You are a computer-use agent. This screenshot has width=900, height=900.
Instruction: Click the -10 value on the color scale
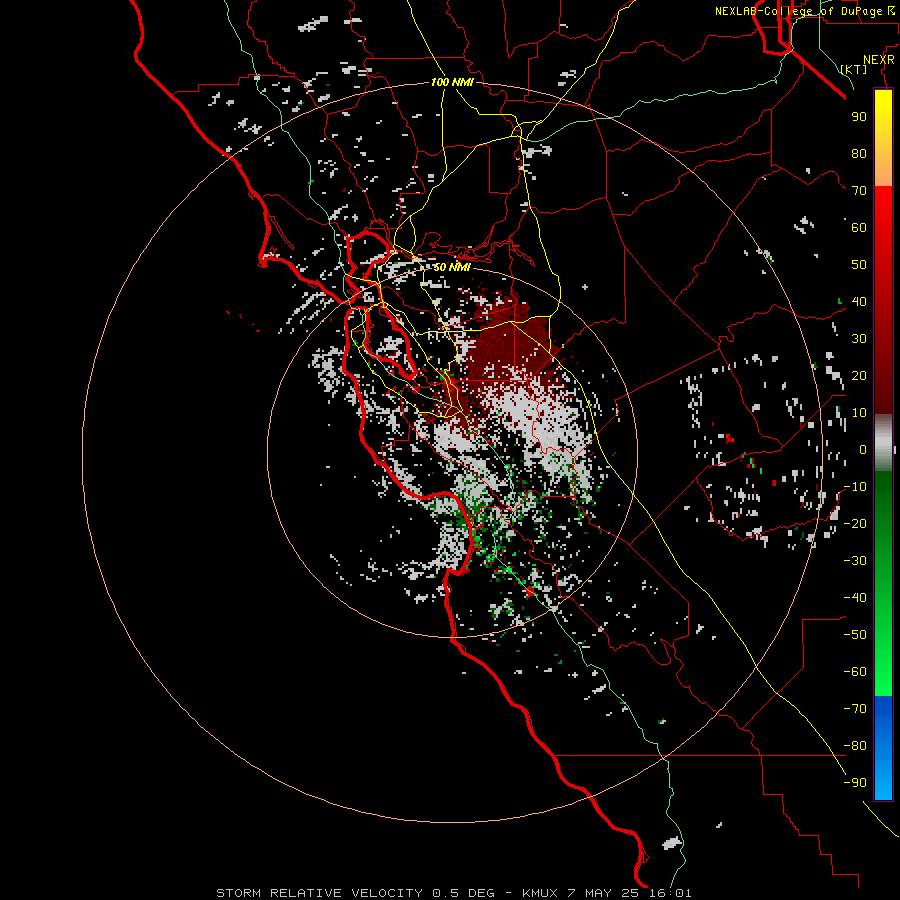(x=855, y=487)
